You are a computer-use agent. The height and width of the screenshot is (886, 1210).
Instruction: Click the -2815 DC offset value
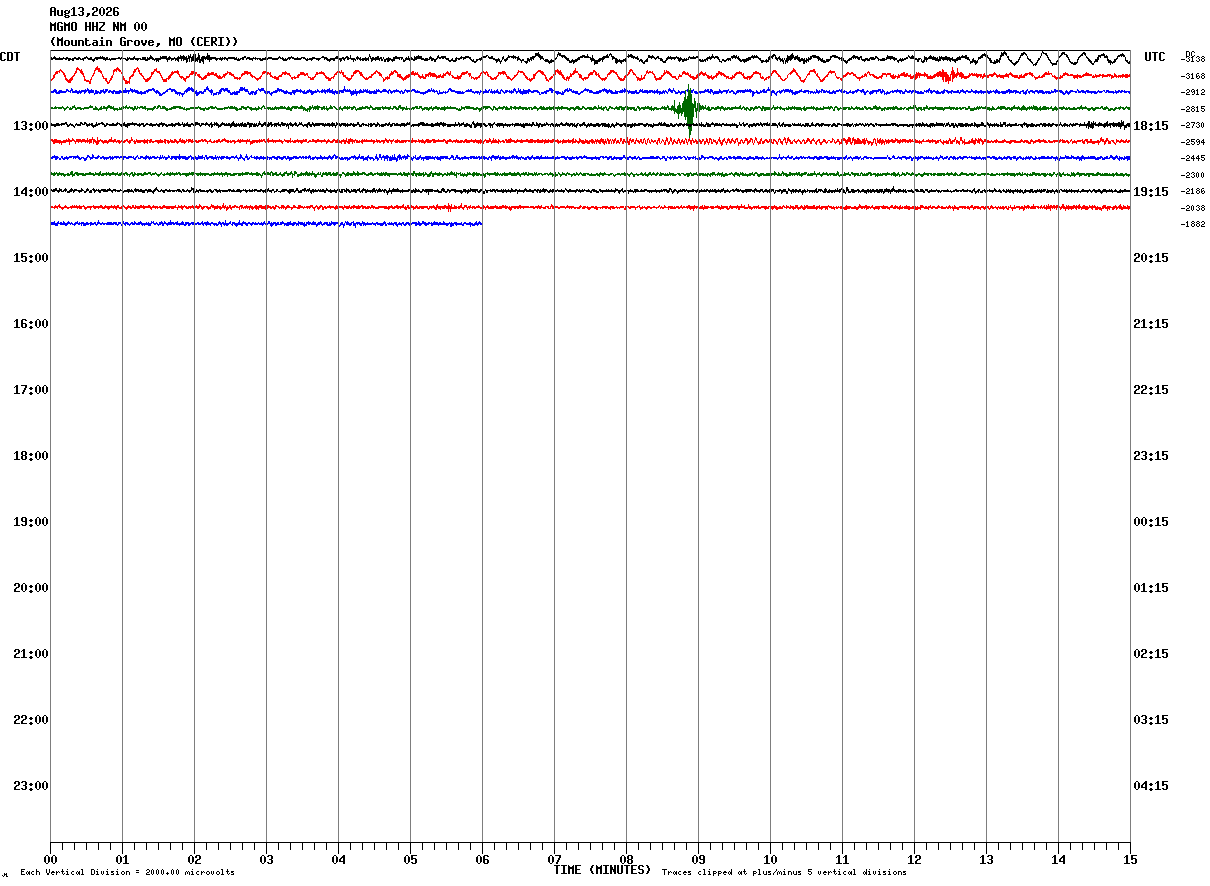[1193, 109]
